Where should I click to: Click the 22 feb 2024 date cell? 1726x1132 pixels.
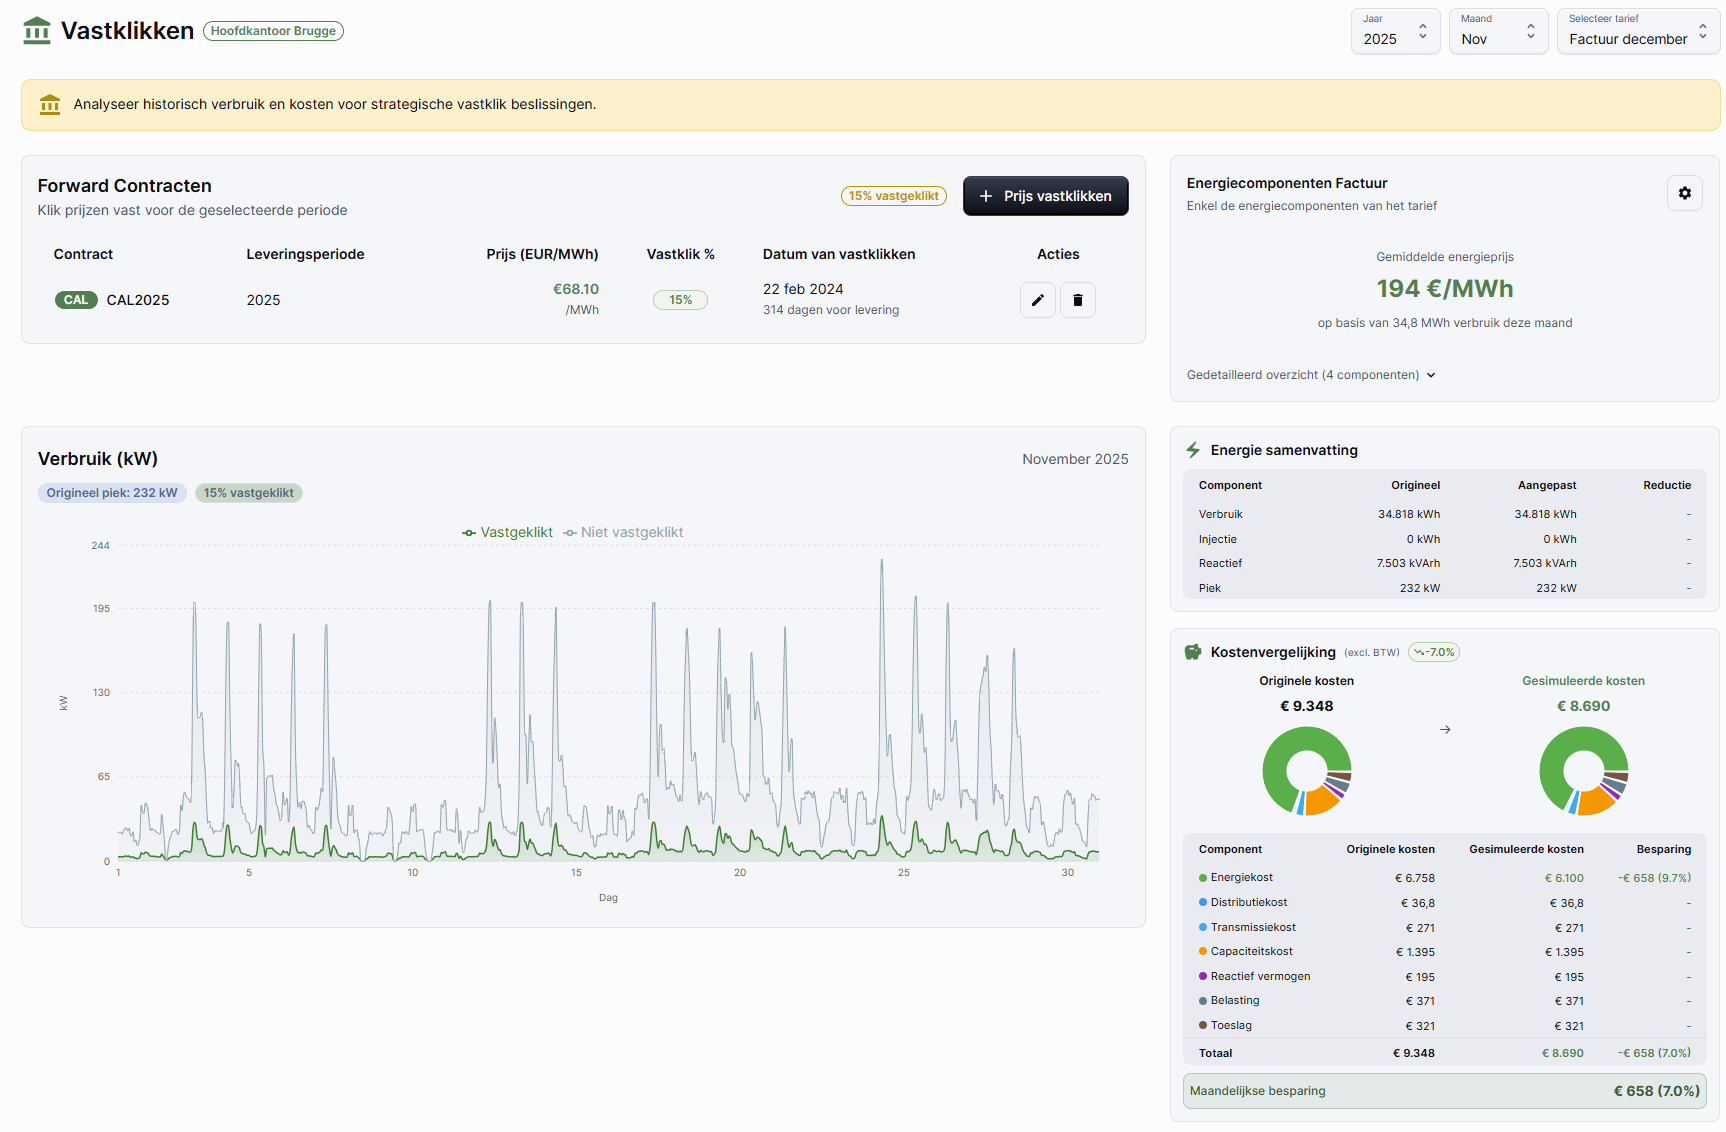point(803,289)
